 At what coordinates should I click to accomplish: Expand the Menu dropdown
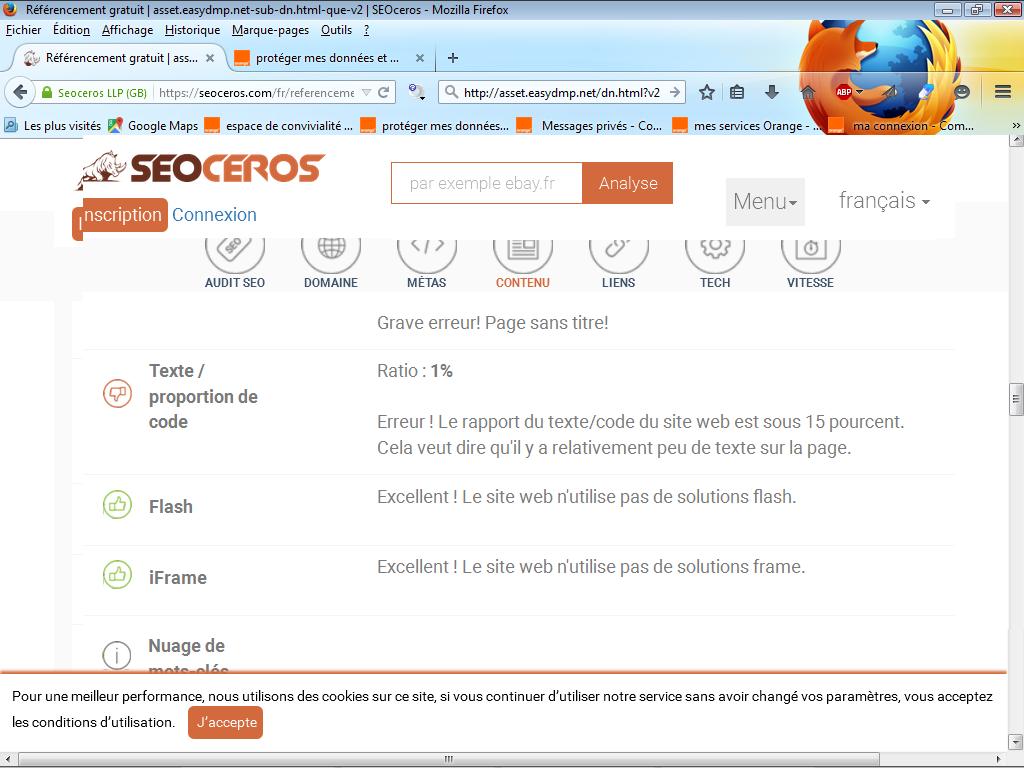pos(765,201)
